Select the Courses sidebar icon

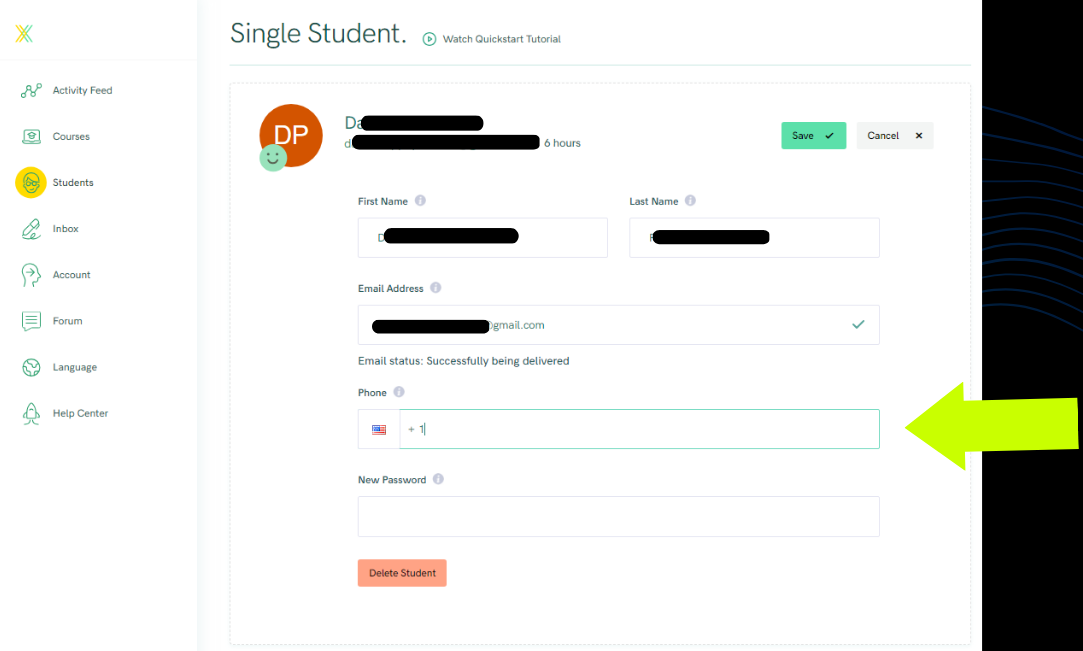click(x=31, y=137)
